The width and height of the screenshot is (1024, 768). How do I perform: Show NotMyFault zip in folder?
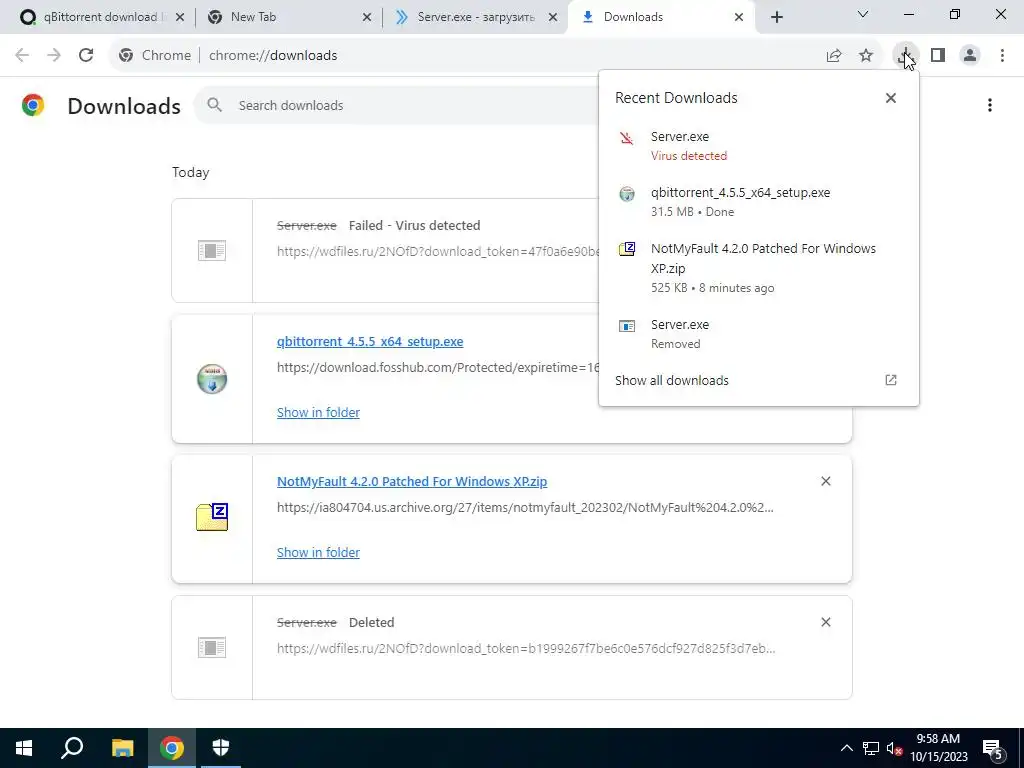318,552
